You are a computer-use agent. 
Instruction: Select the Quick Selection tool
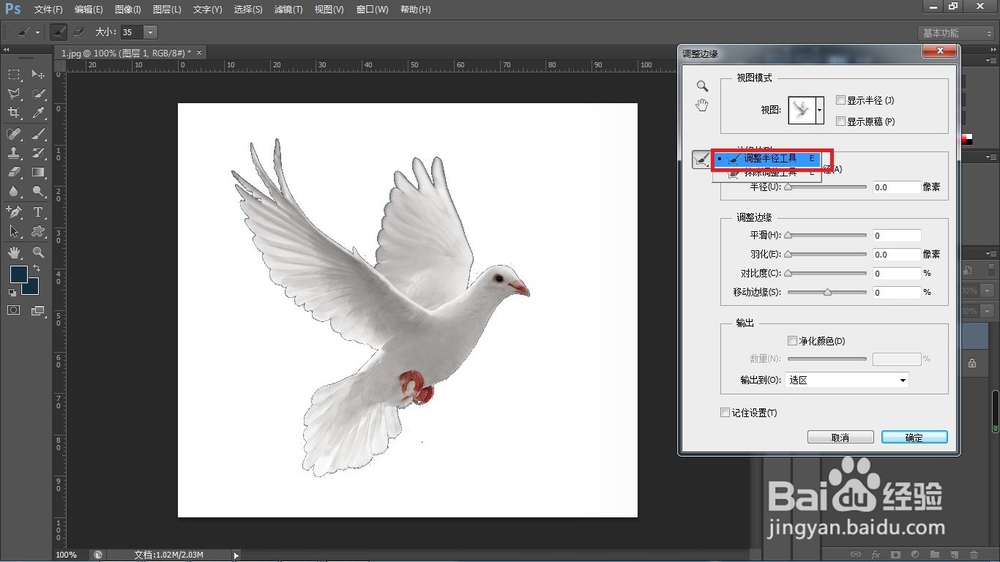coord(38,94)
